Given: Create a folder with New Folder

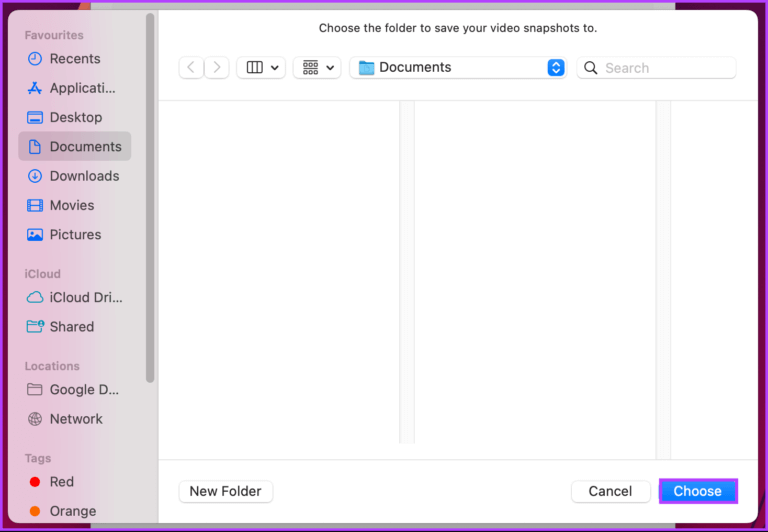Looking at the screenshot, I should pos(225,491).
